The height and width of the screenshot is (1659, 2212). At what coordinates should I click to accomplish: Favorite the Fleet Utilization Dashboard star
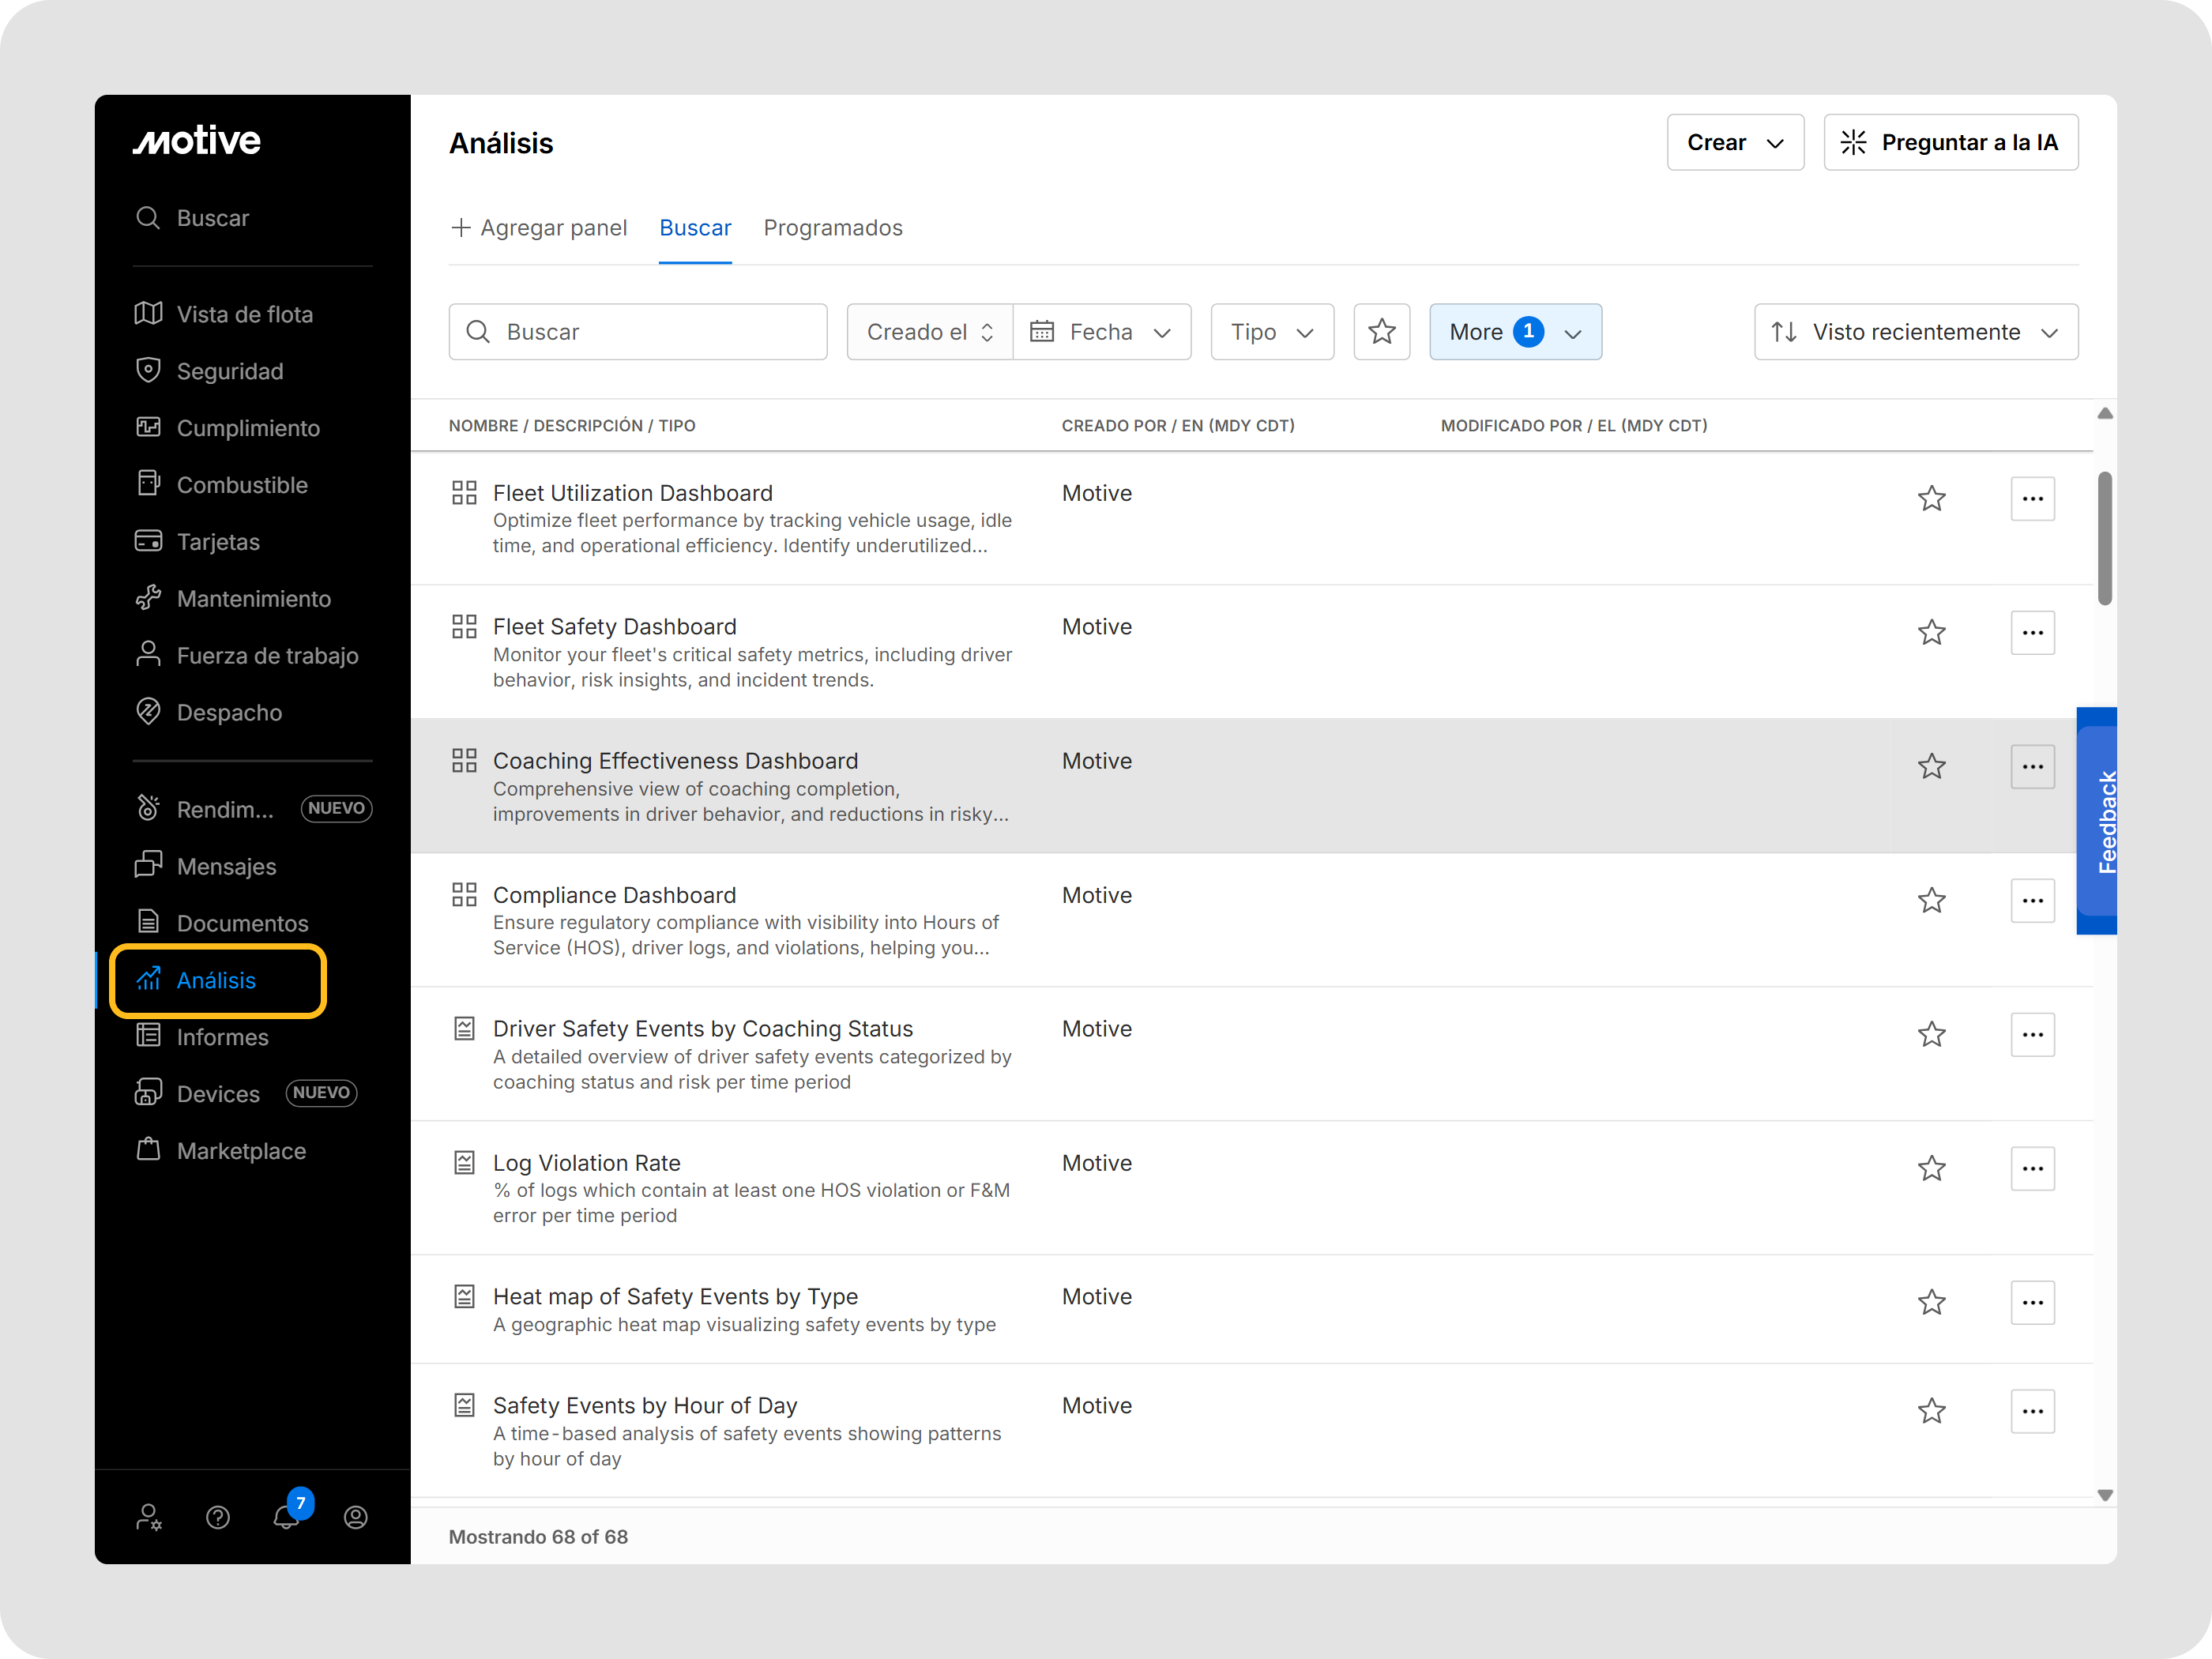click(1931, 498)
